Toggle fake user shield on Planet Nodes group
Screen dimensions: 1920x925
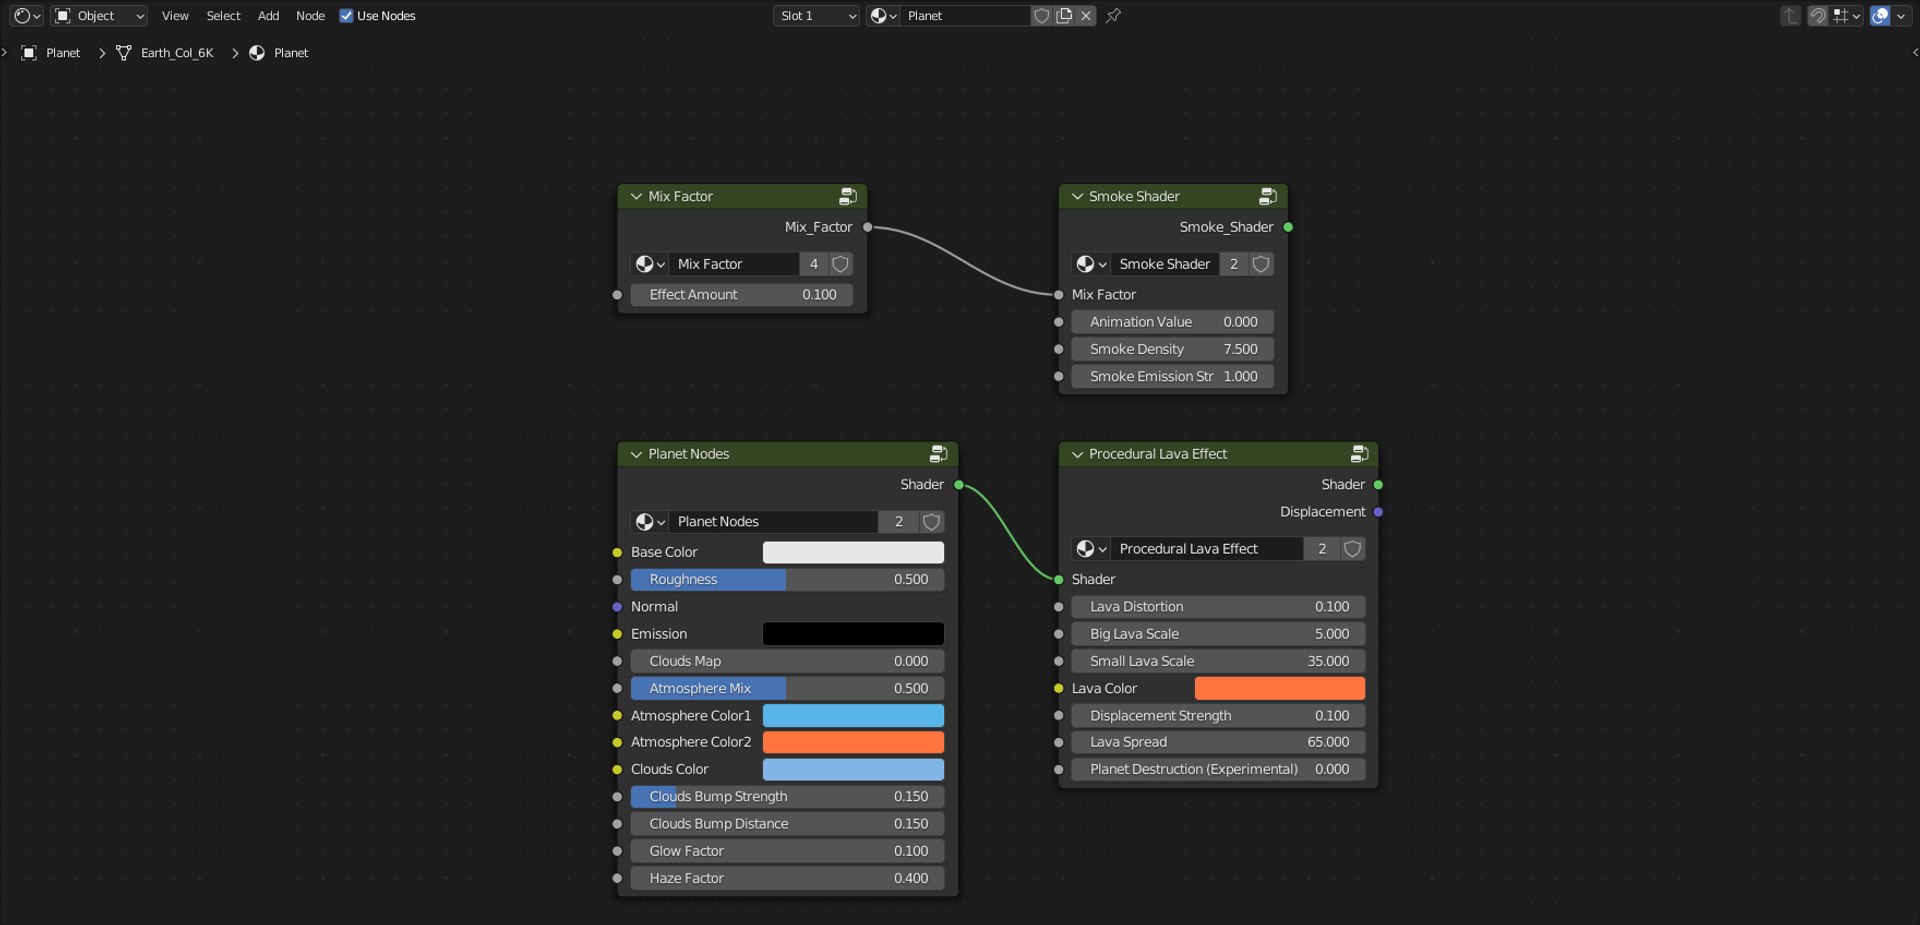click(931, 522)
